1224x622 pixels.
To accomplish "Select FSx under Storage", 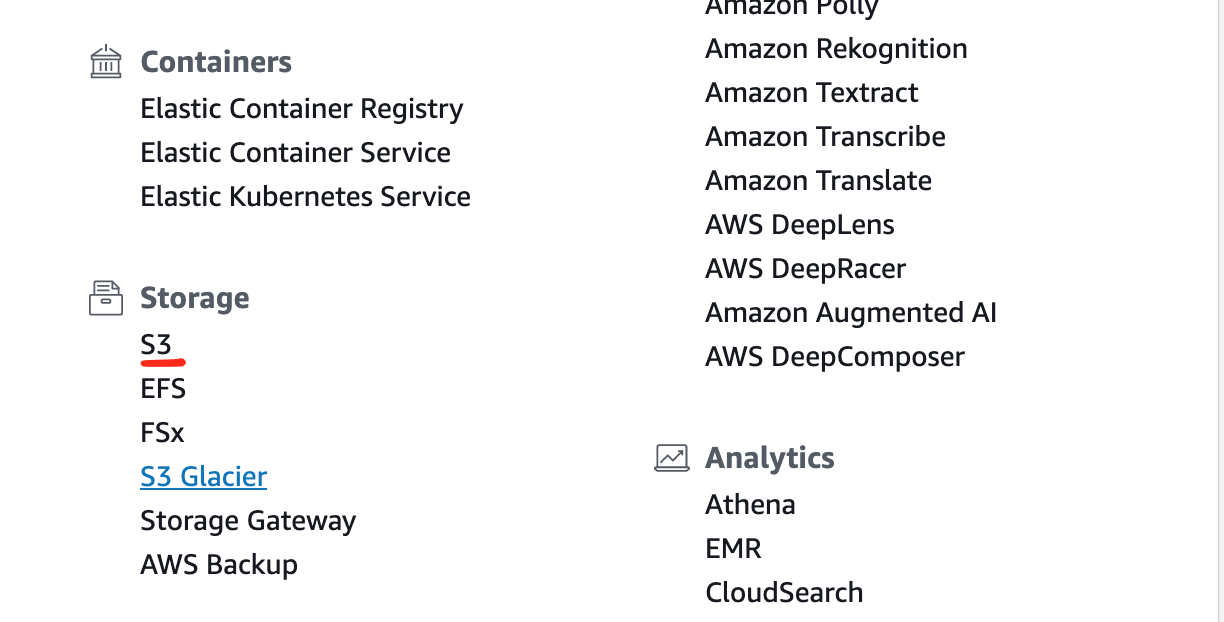I will coord(163,433).
